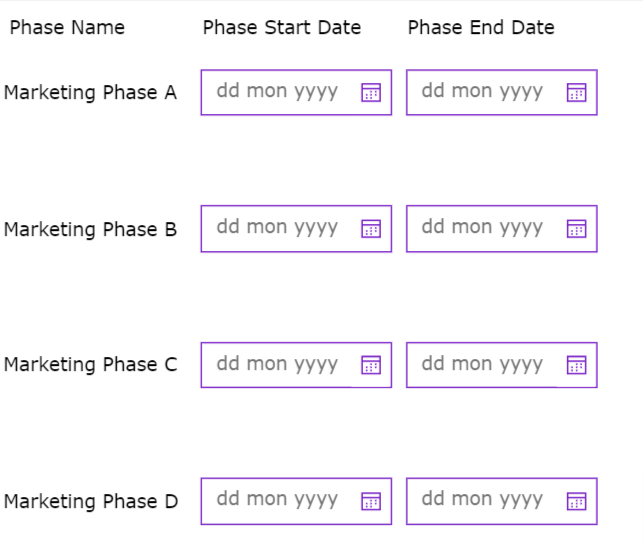
Task: Open calendar for Marketing Phase C end date
Action: coord(576,365)
